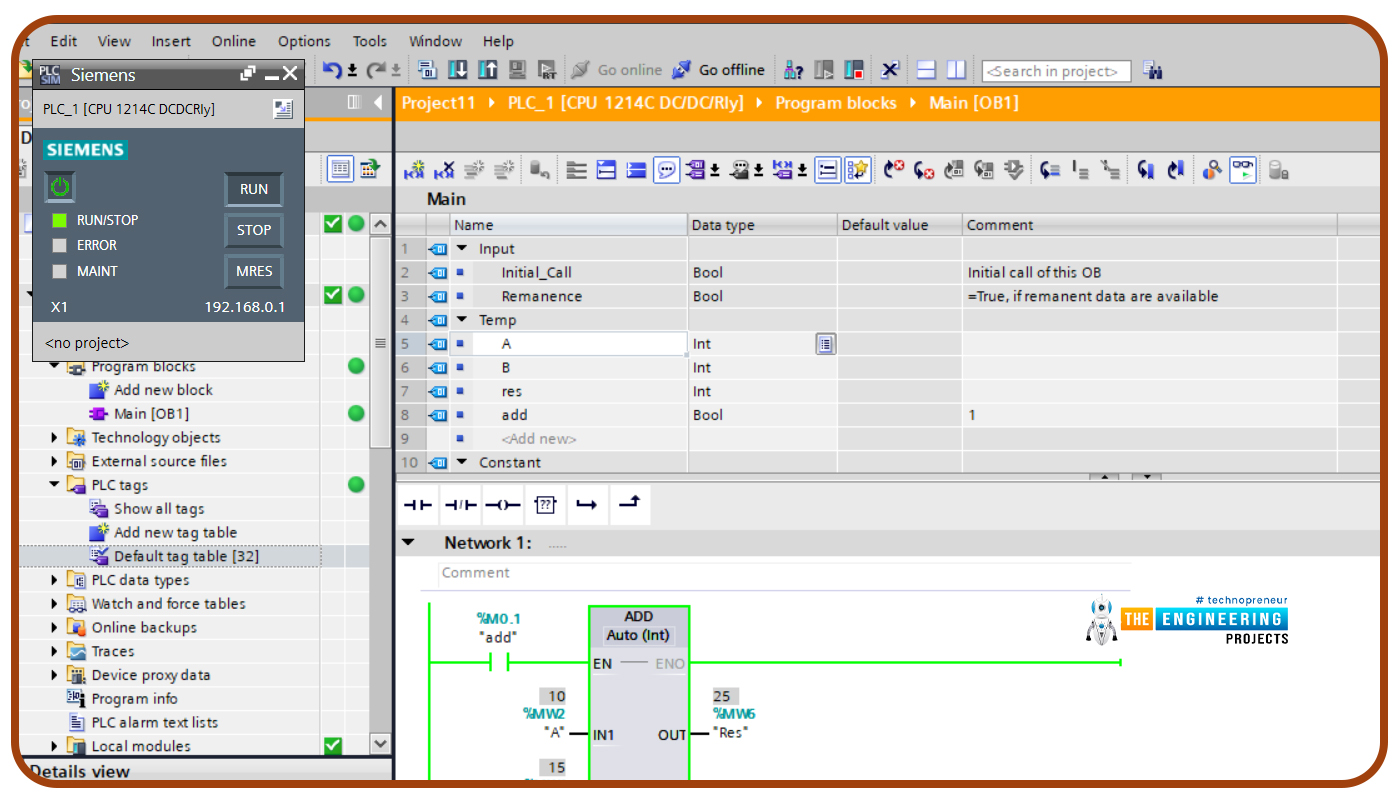Collapse the PLC tags folder
Image resolution: width=1394 pixels, height=796 pixels.
[54, 485]
